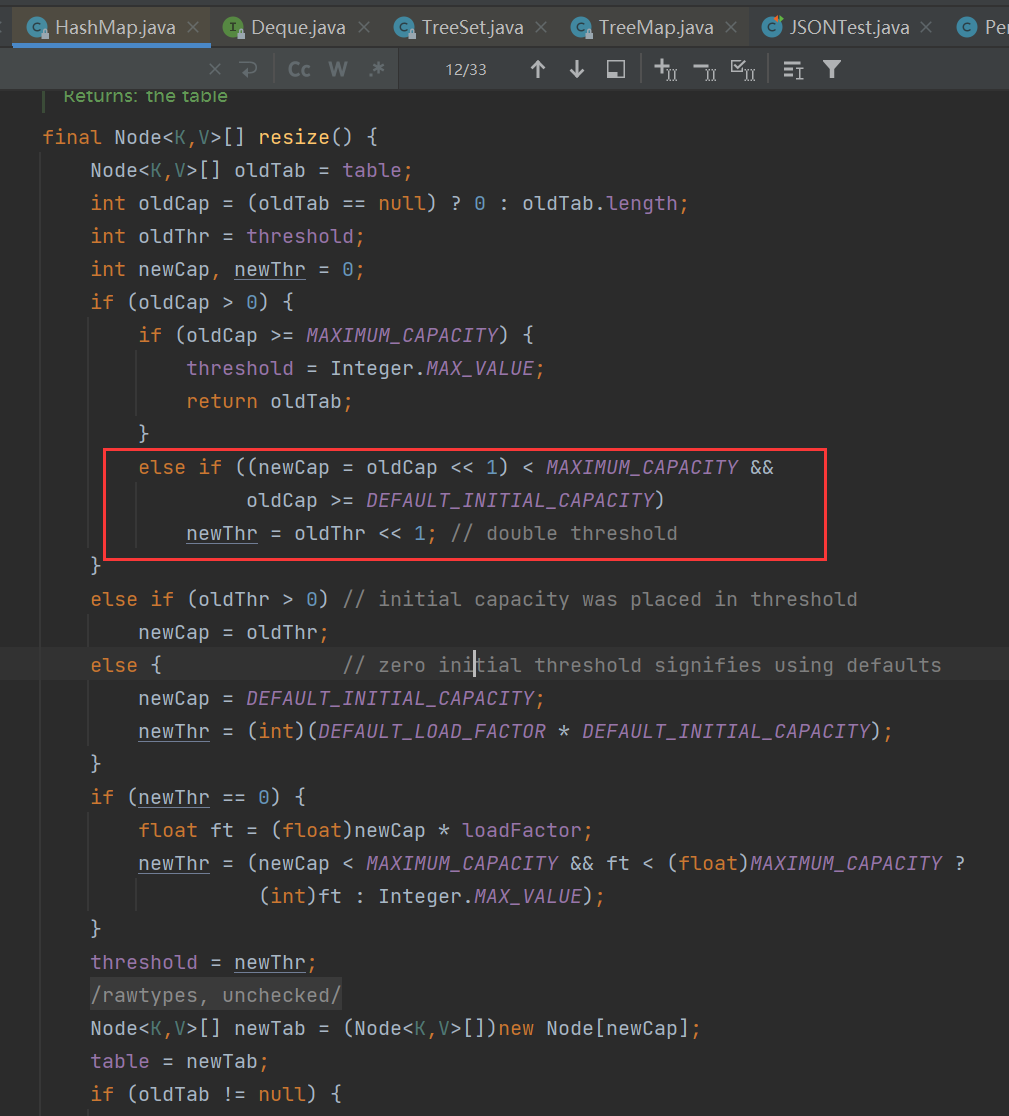Screen dimensions: 1009x1116
Task: Click 'if (newThr == 0)' condition line
Action: click(x=198, y=797)
